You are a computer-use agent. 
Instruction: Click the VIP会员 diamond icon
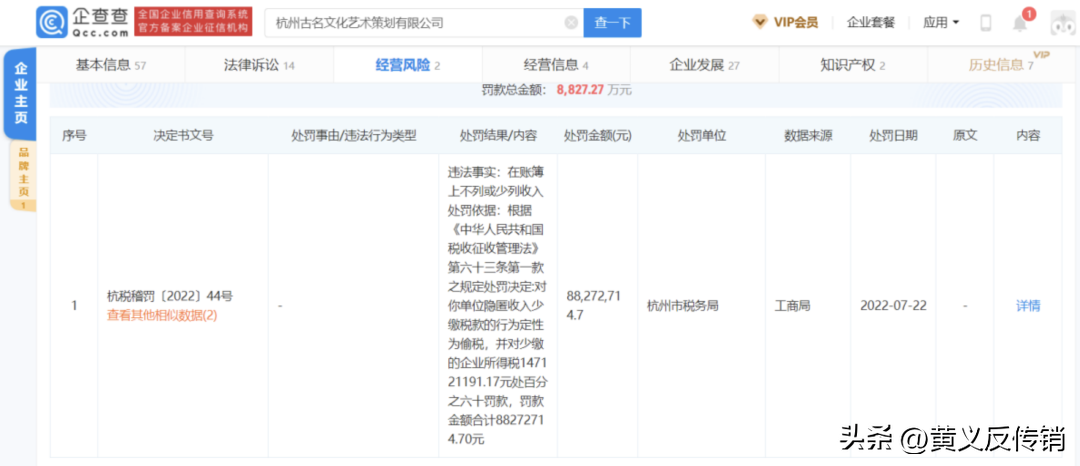click(x=760, y=22)
